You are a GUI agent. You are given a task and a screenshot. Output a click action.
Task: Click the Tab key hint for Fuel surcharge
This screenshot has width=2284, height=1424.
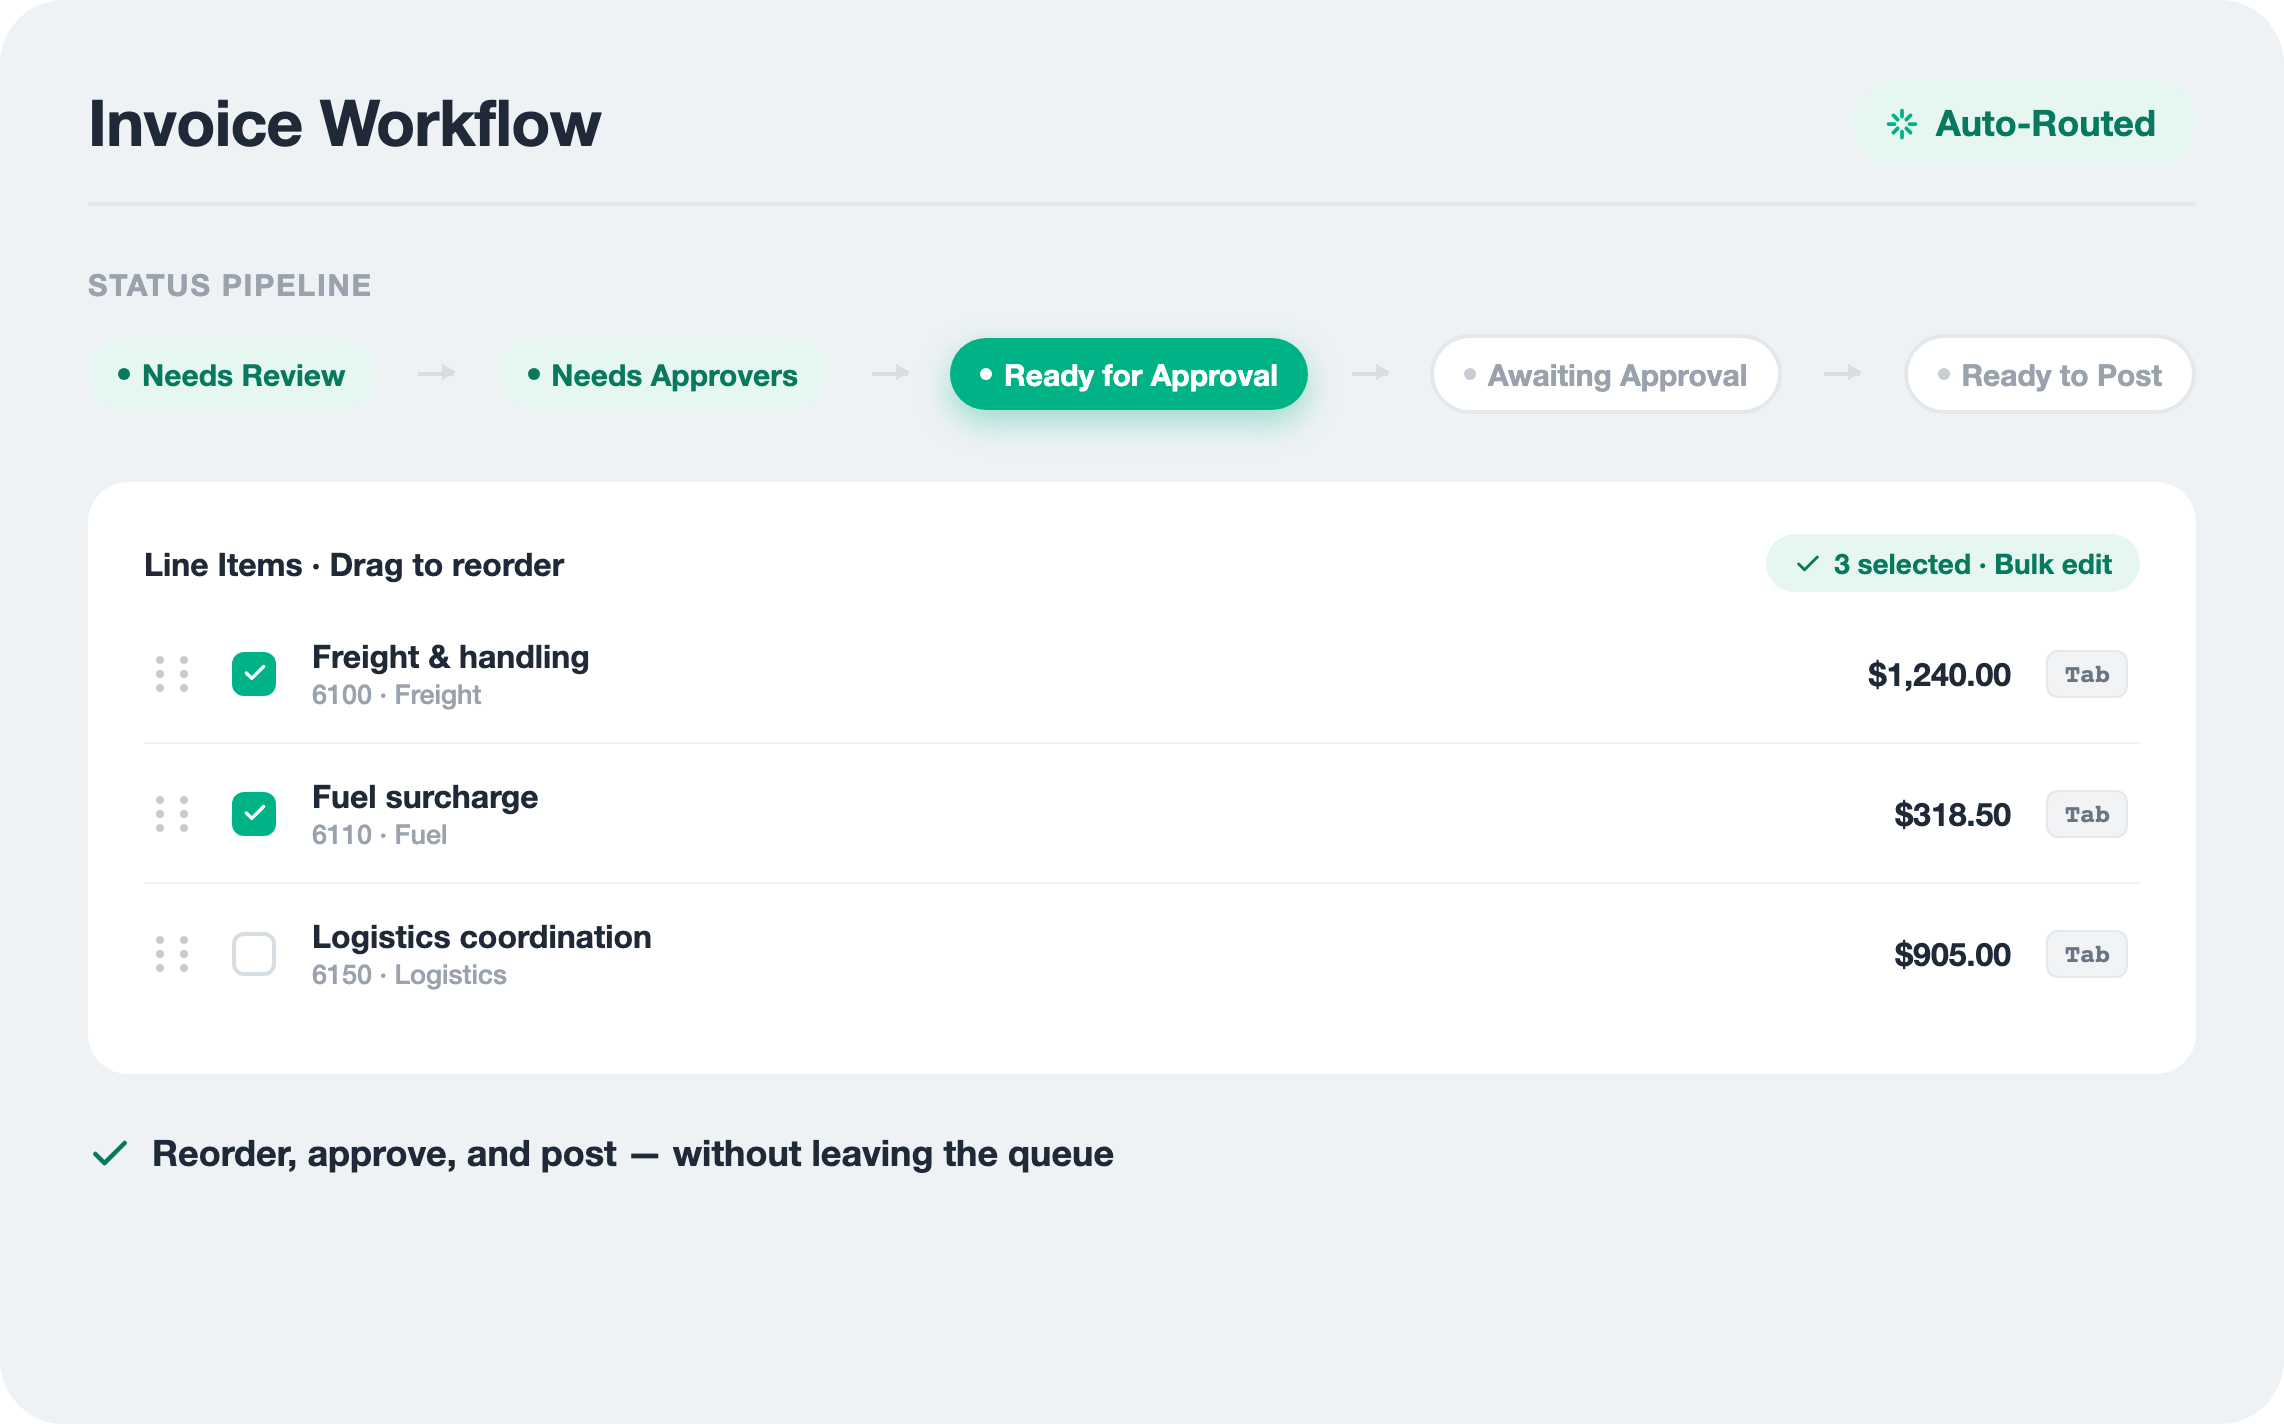[2086, 814]
